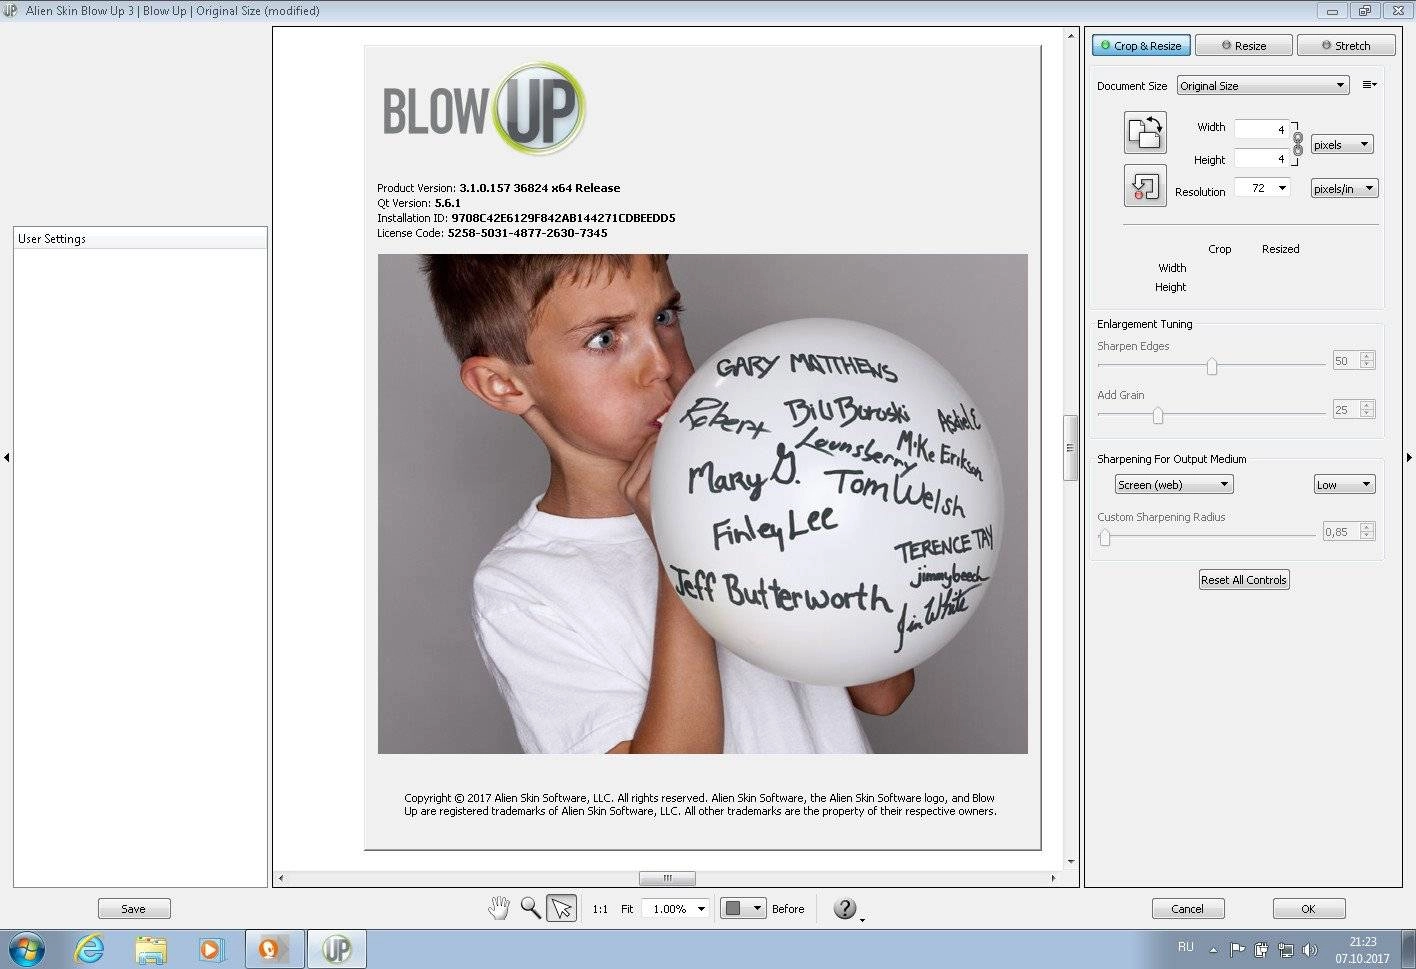Select the arrow pointer tool
The height and width of the screenshot is (969, 1416).
click(x=562, y=908)
